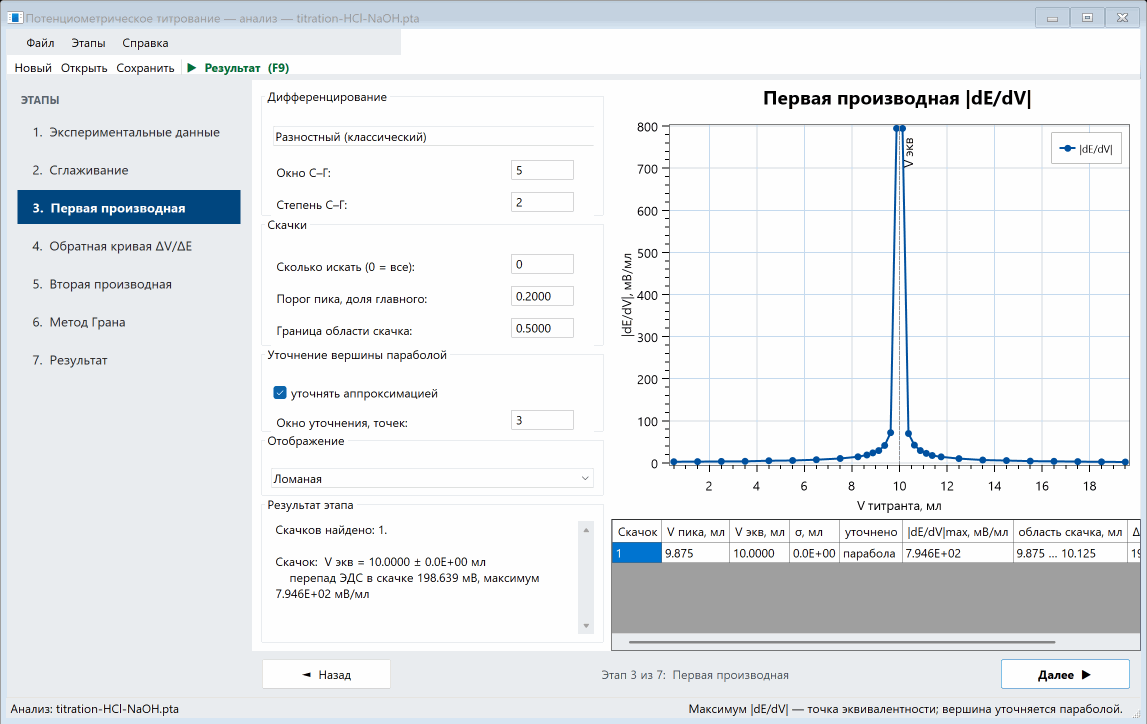Open the Справка menu
Image resolution: width=1147 pixels, height=724 pixels.
[x=146, y=43]
